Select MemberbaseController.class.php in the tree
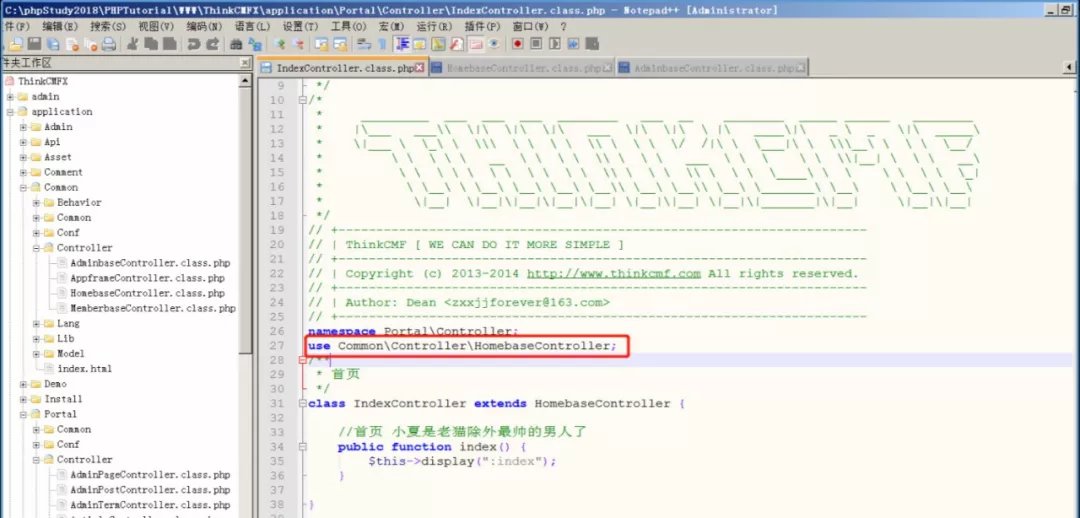Screen dimensions: 1080x518 152,309
